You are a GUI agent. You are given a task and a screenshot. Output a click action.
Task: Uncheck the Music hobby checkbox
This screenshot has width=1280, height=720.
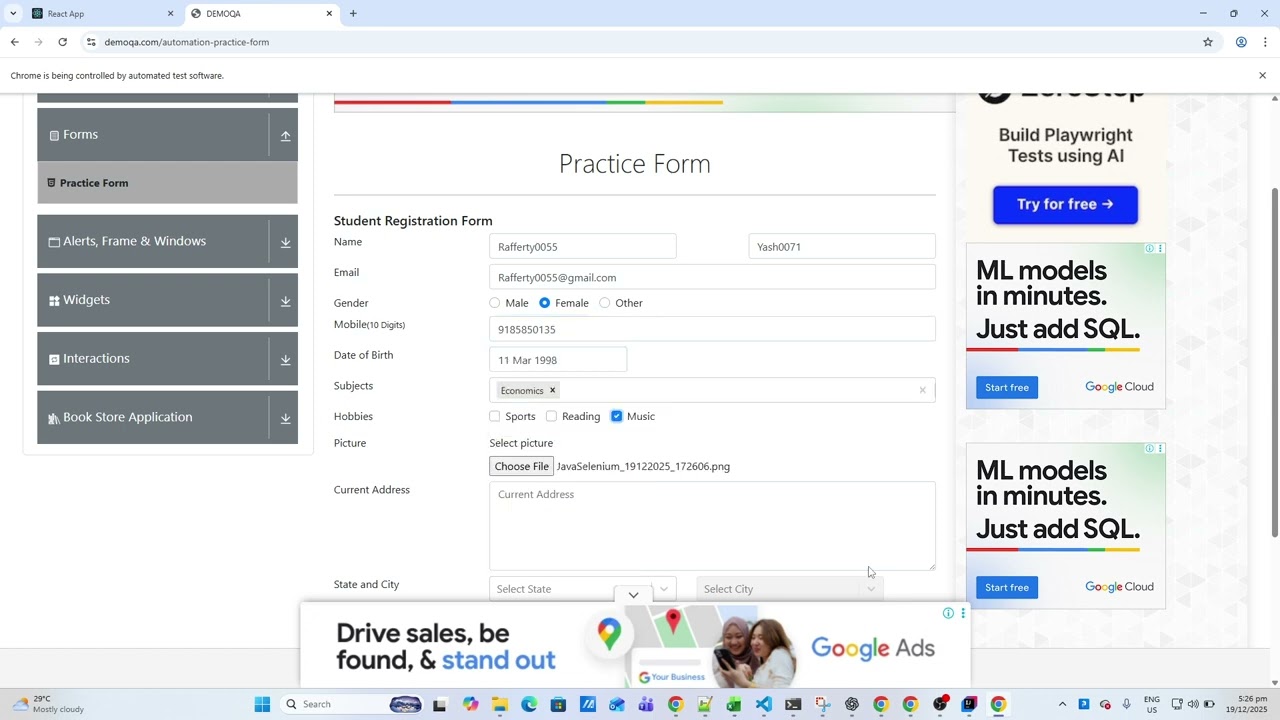(616, 416)
